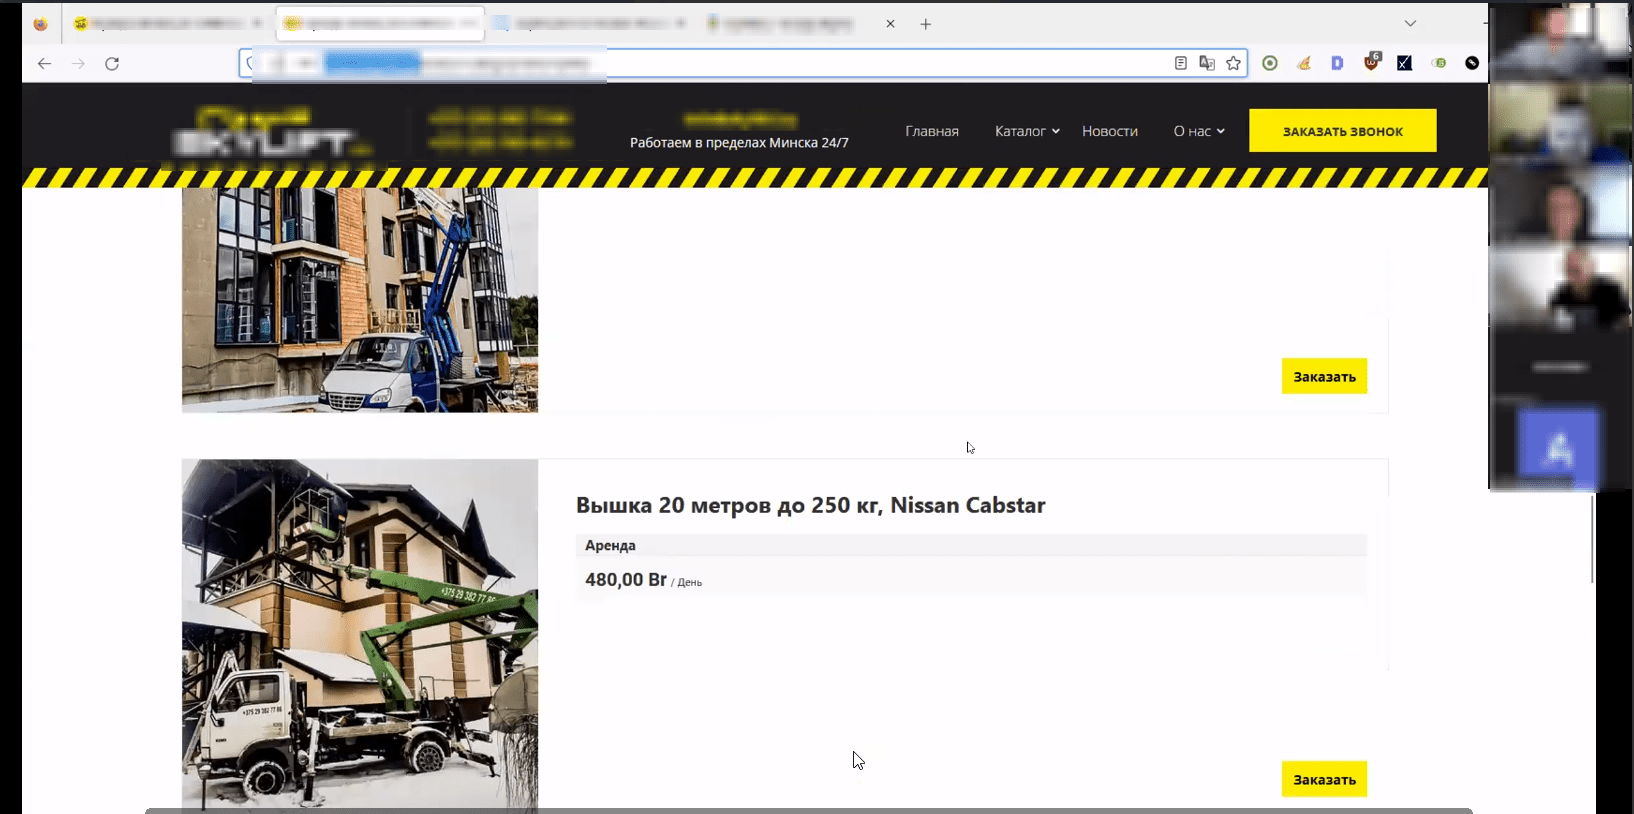Open the blue aerial lift photo
The image size is (1634, 814).
coord(360,300)
